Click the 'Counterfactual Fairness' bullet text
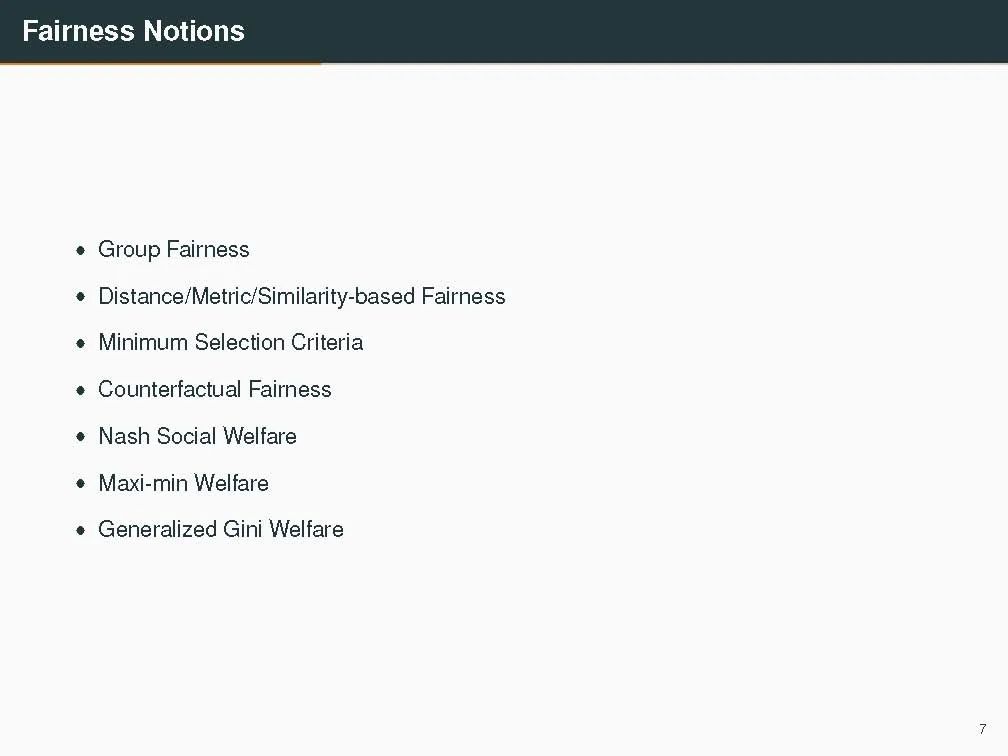Image resolution: width=1008 pixels, height=756 pixels. (215, 389)
